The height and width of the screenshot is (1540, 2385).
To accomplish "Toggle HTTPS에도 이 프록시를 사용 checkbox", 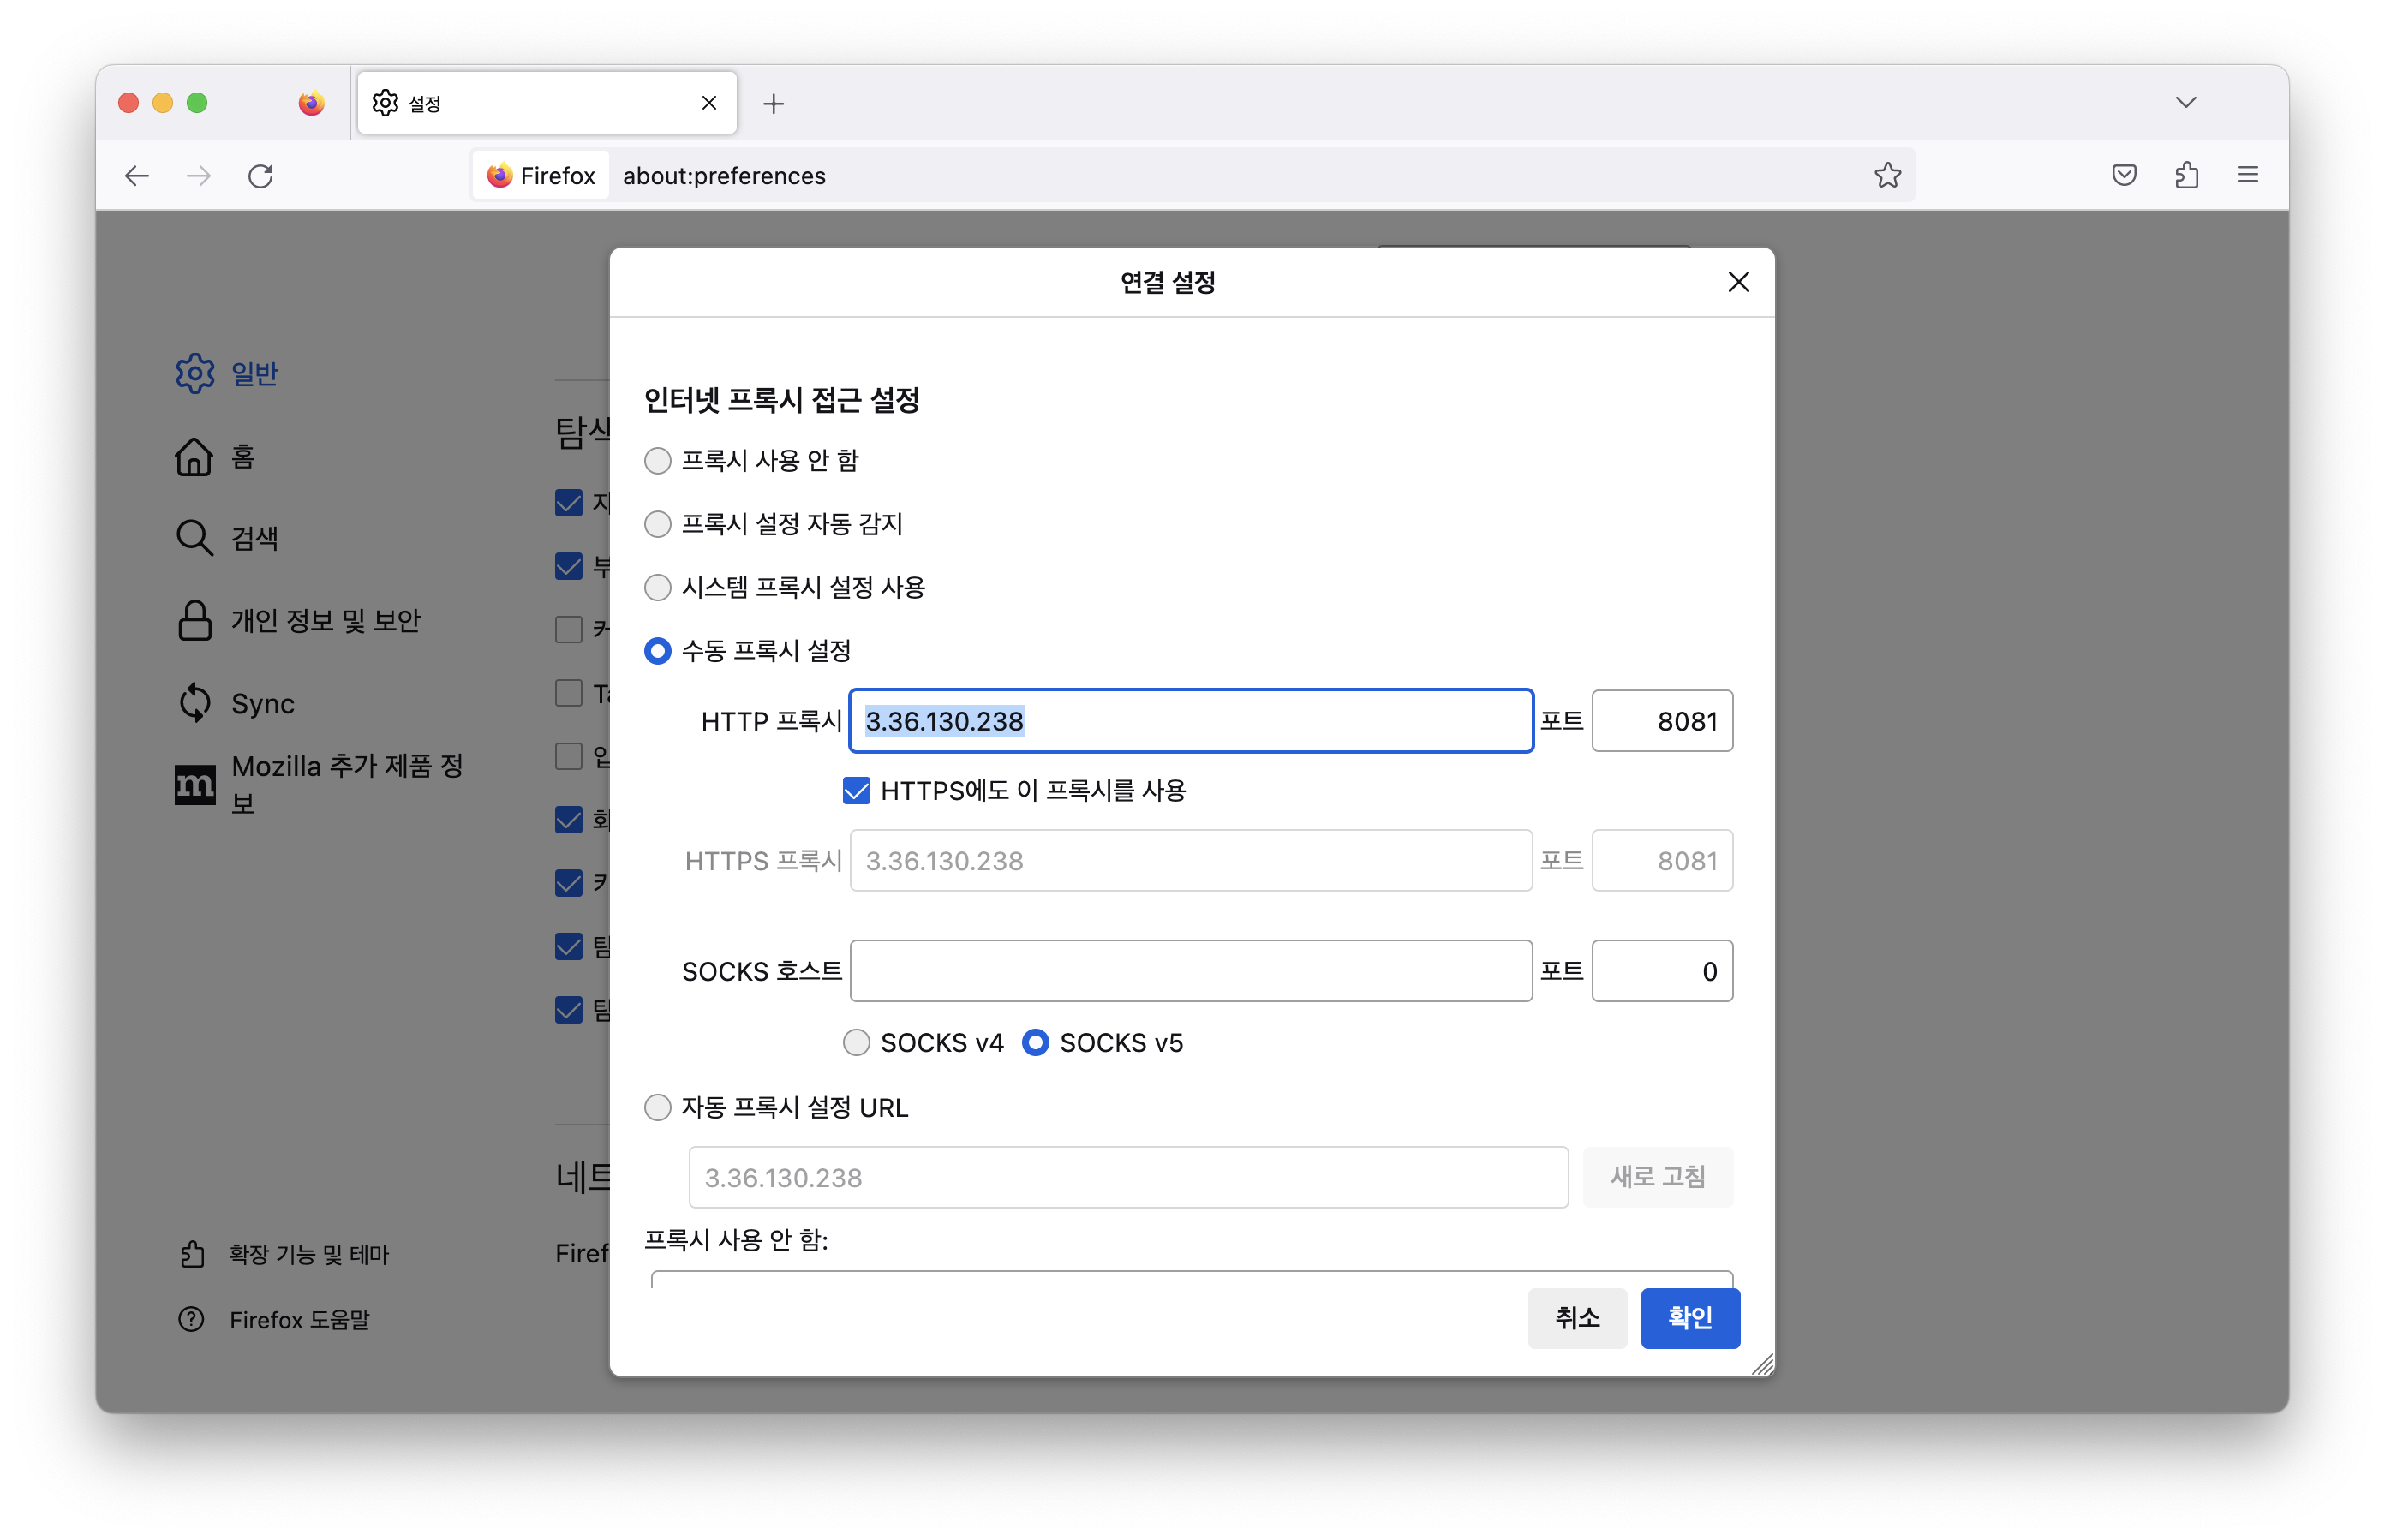I will click(x=856, y=791).
